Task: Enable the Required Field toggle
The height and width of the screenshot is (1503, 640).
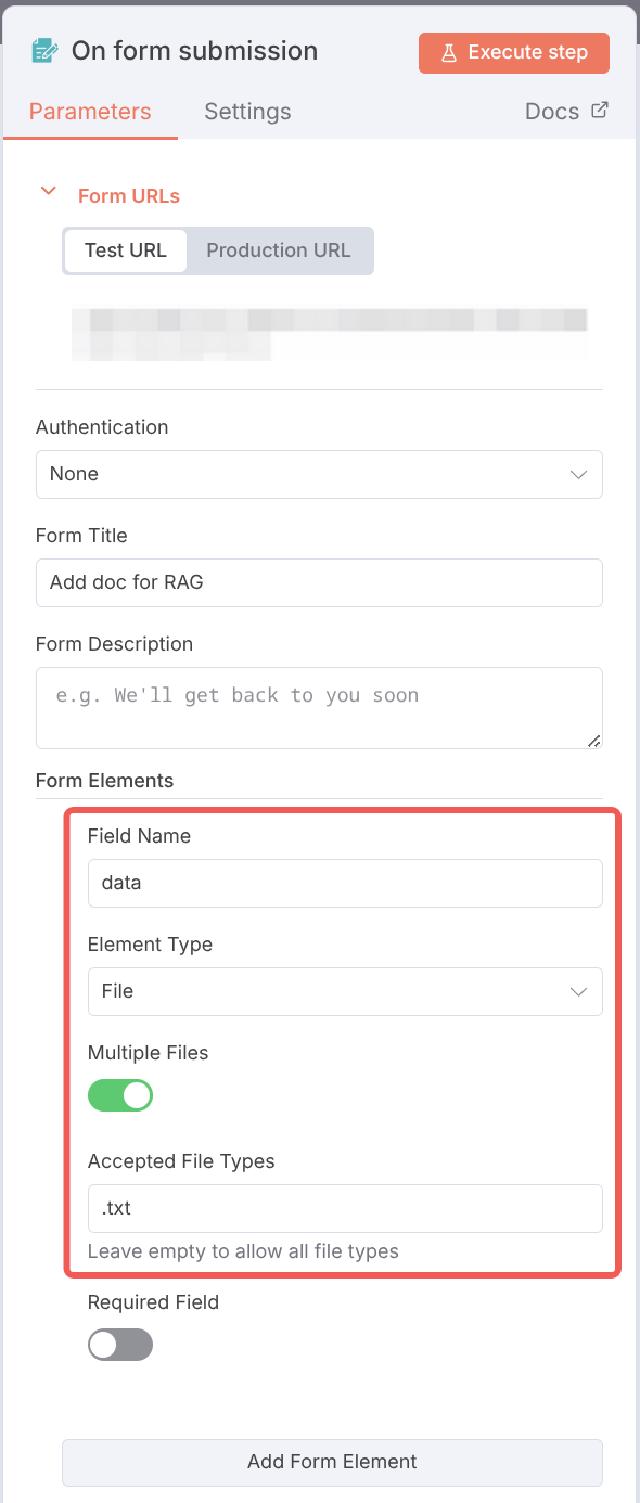Action: (x=119, y=1345)
